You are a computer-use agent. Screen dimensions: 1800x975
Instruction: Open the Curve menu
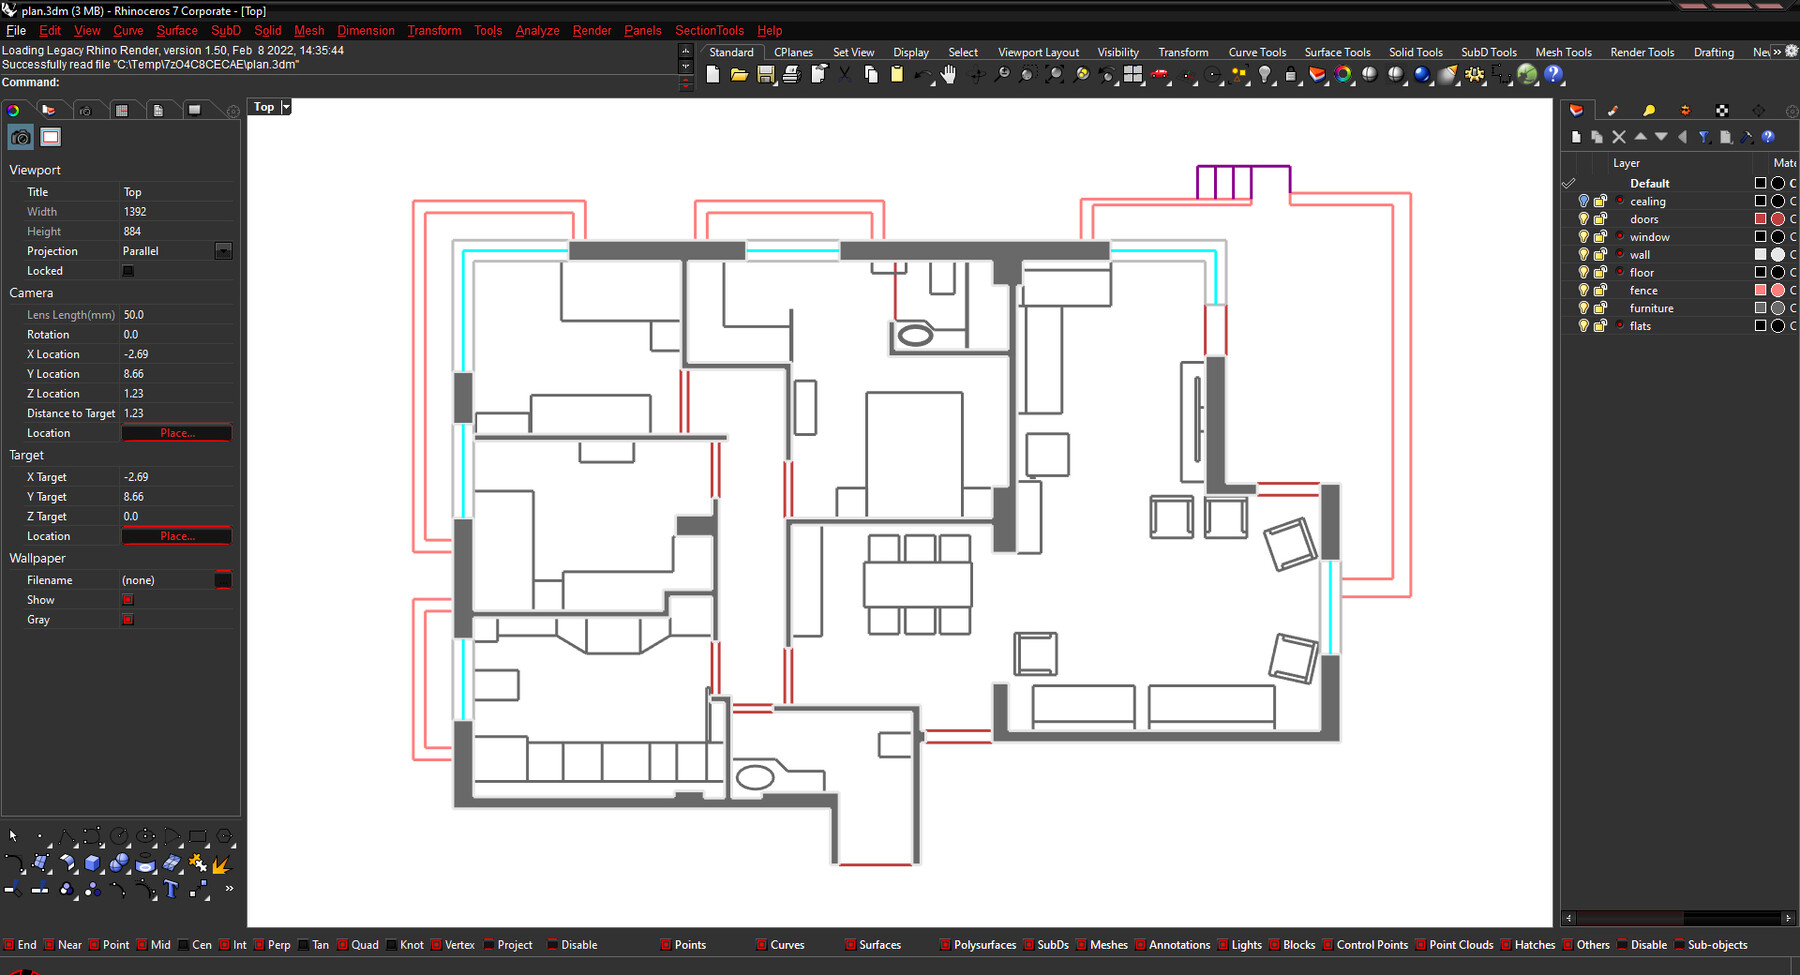[x=128, y=30]
